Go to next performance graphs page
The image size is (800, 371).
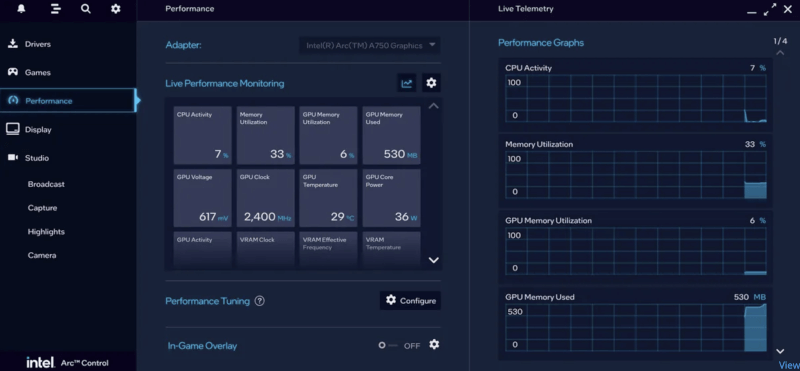(x=780, y=351)
